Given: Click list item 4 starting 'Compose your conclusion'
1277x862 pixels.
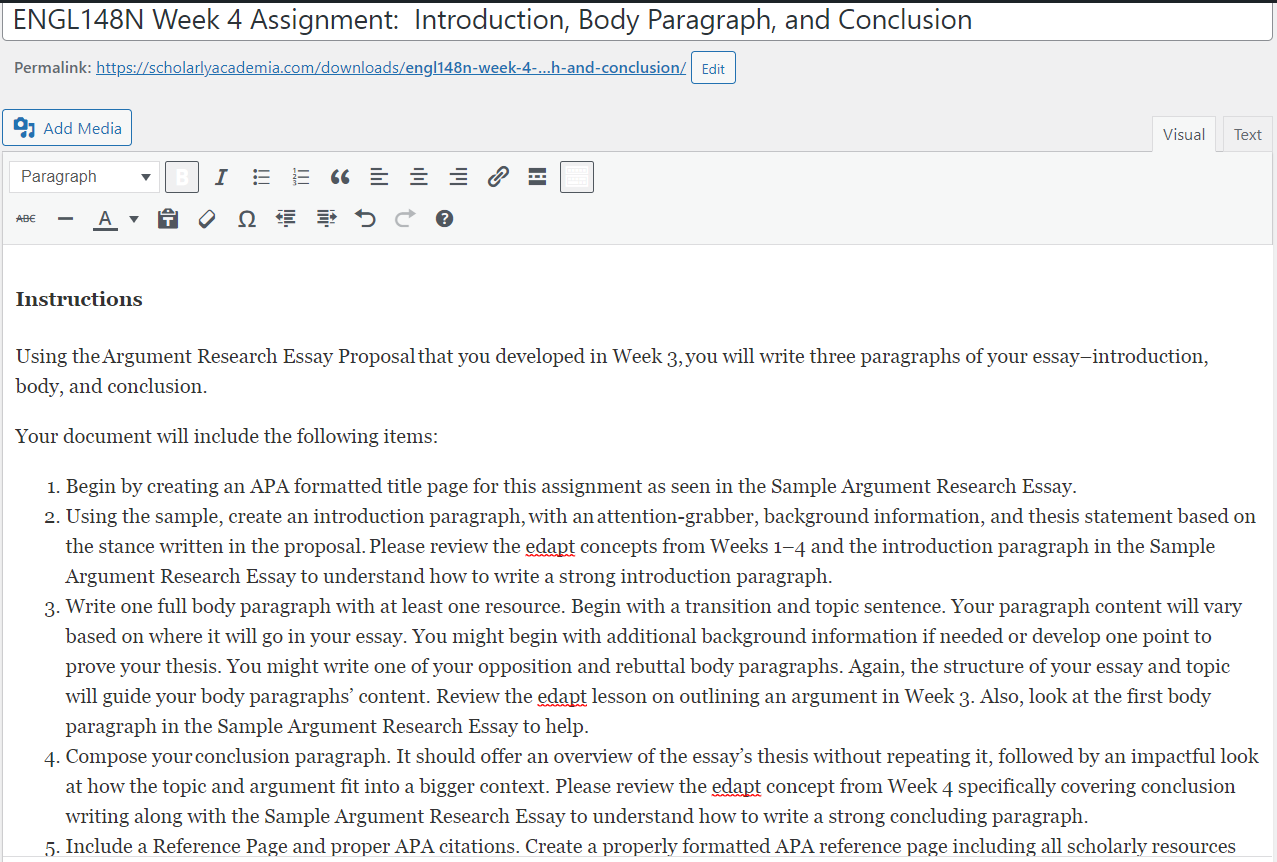Looking at the screenshot, I should tap(662, 786).
